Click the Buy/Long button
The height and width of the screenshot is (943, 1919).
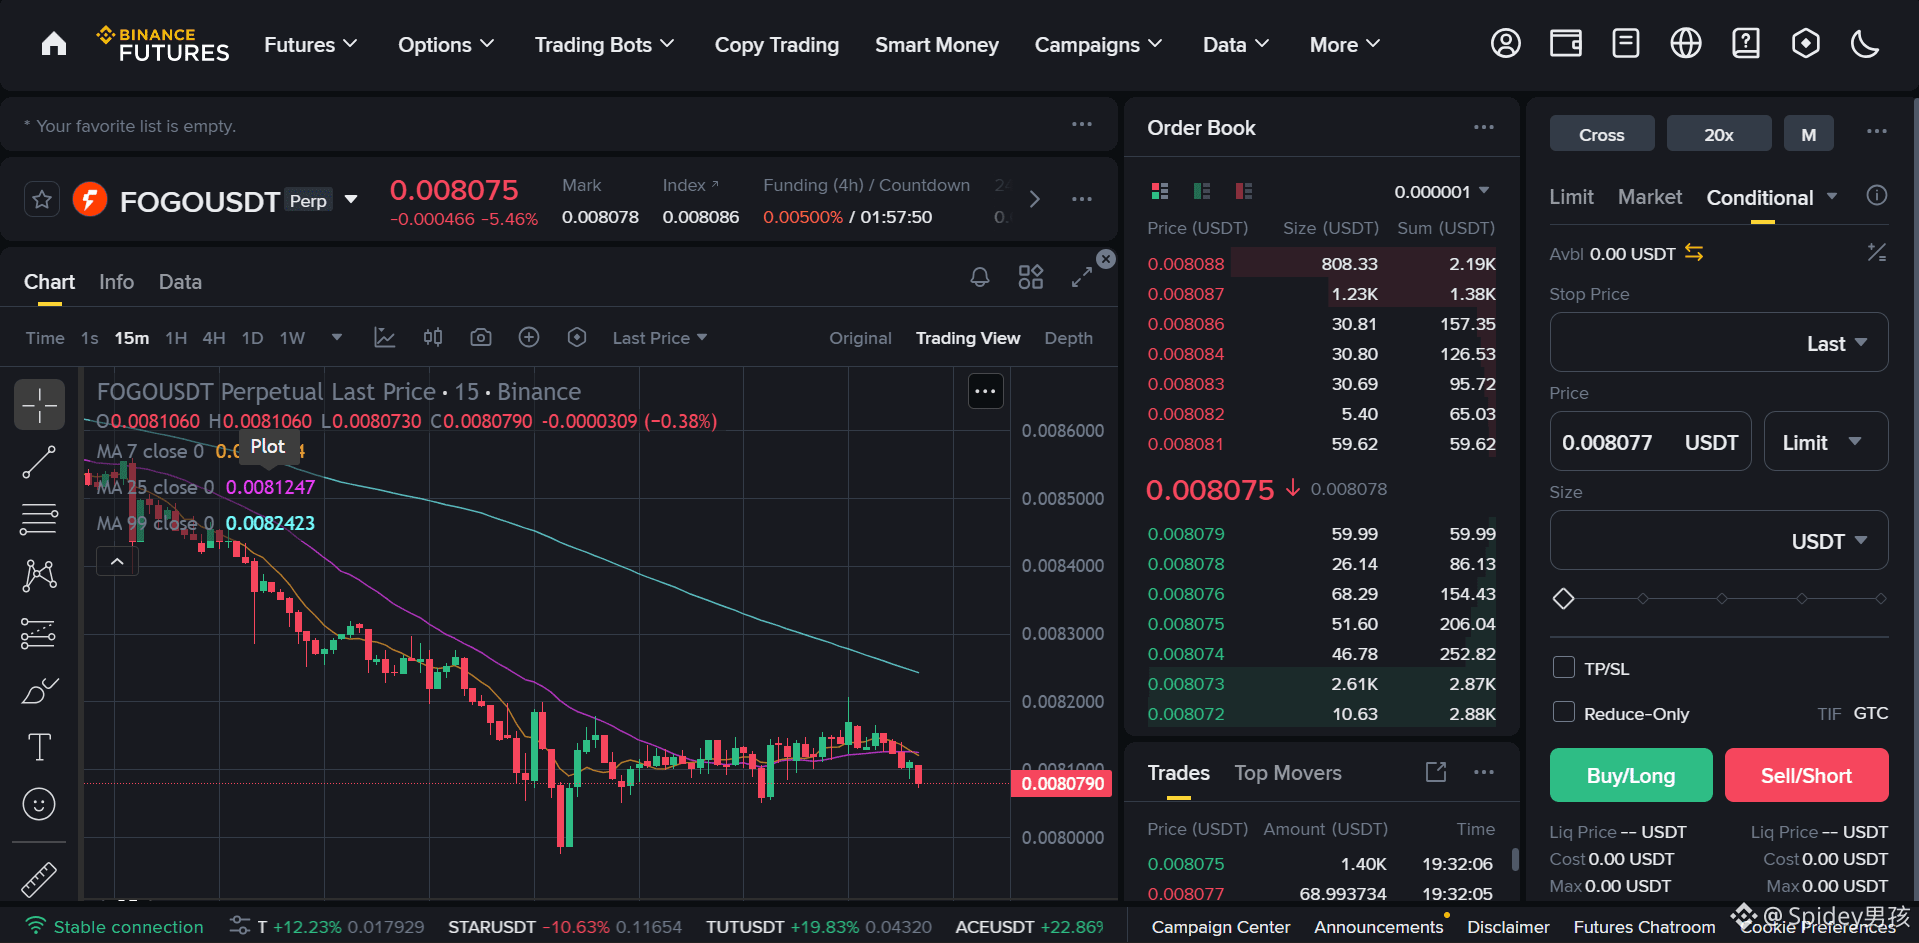pos(1631,775)
